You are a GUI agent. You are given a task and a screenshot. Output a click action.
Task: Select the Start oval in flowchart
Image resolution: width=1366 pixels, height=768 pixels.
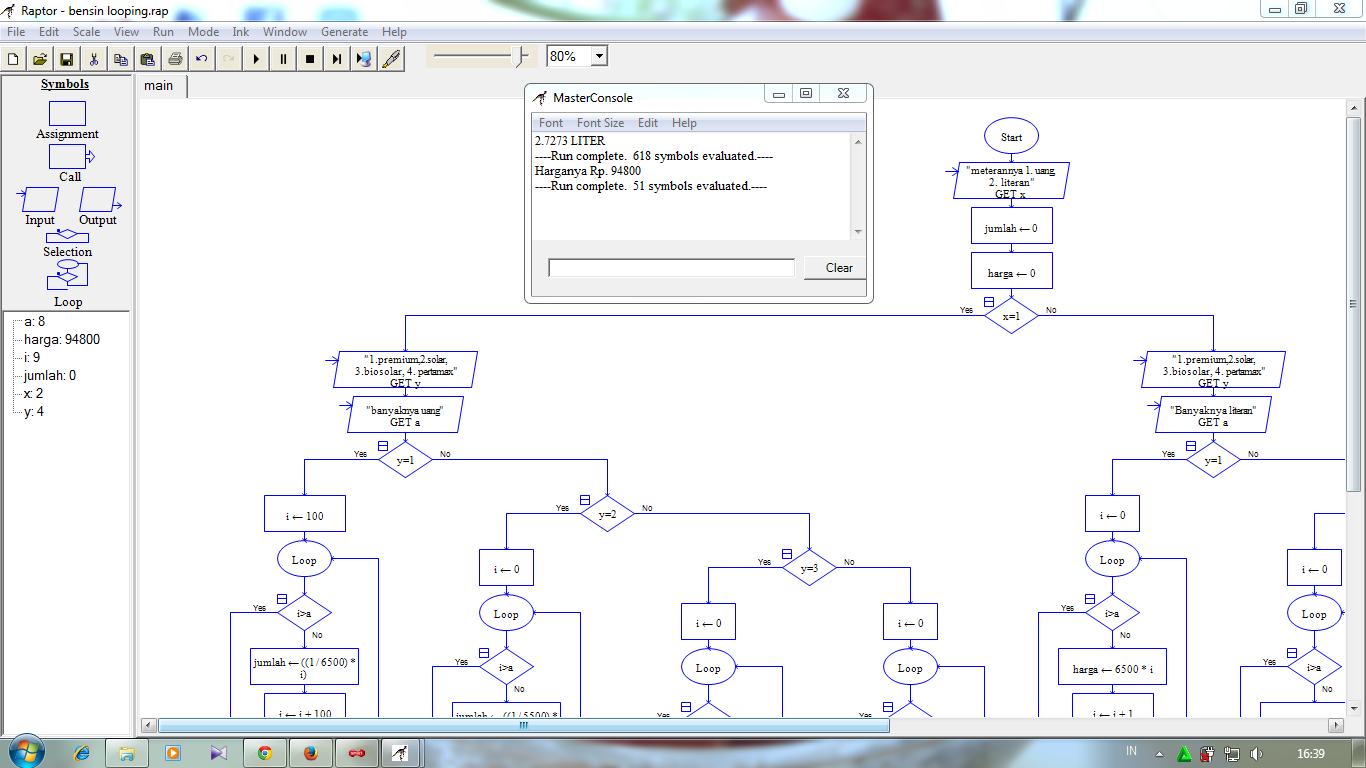coord(1011,137)
